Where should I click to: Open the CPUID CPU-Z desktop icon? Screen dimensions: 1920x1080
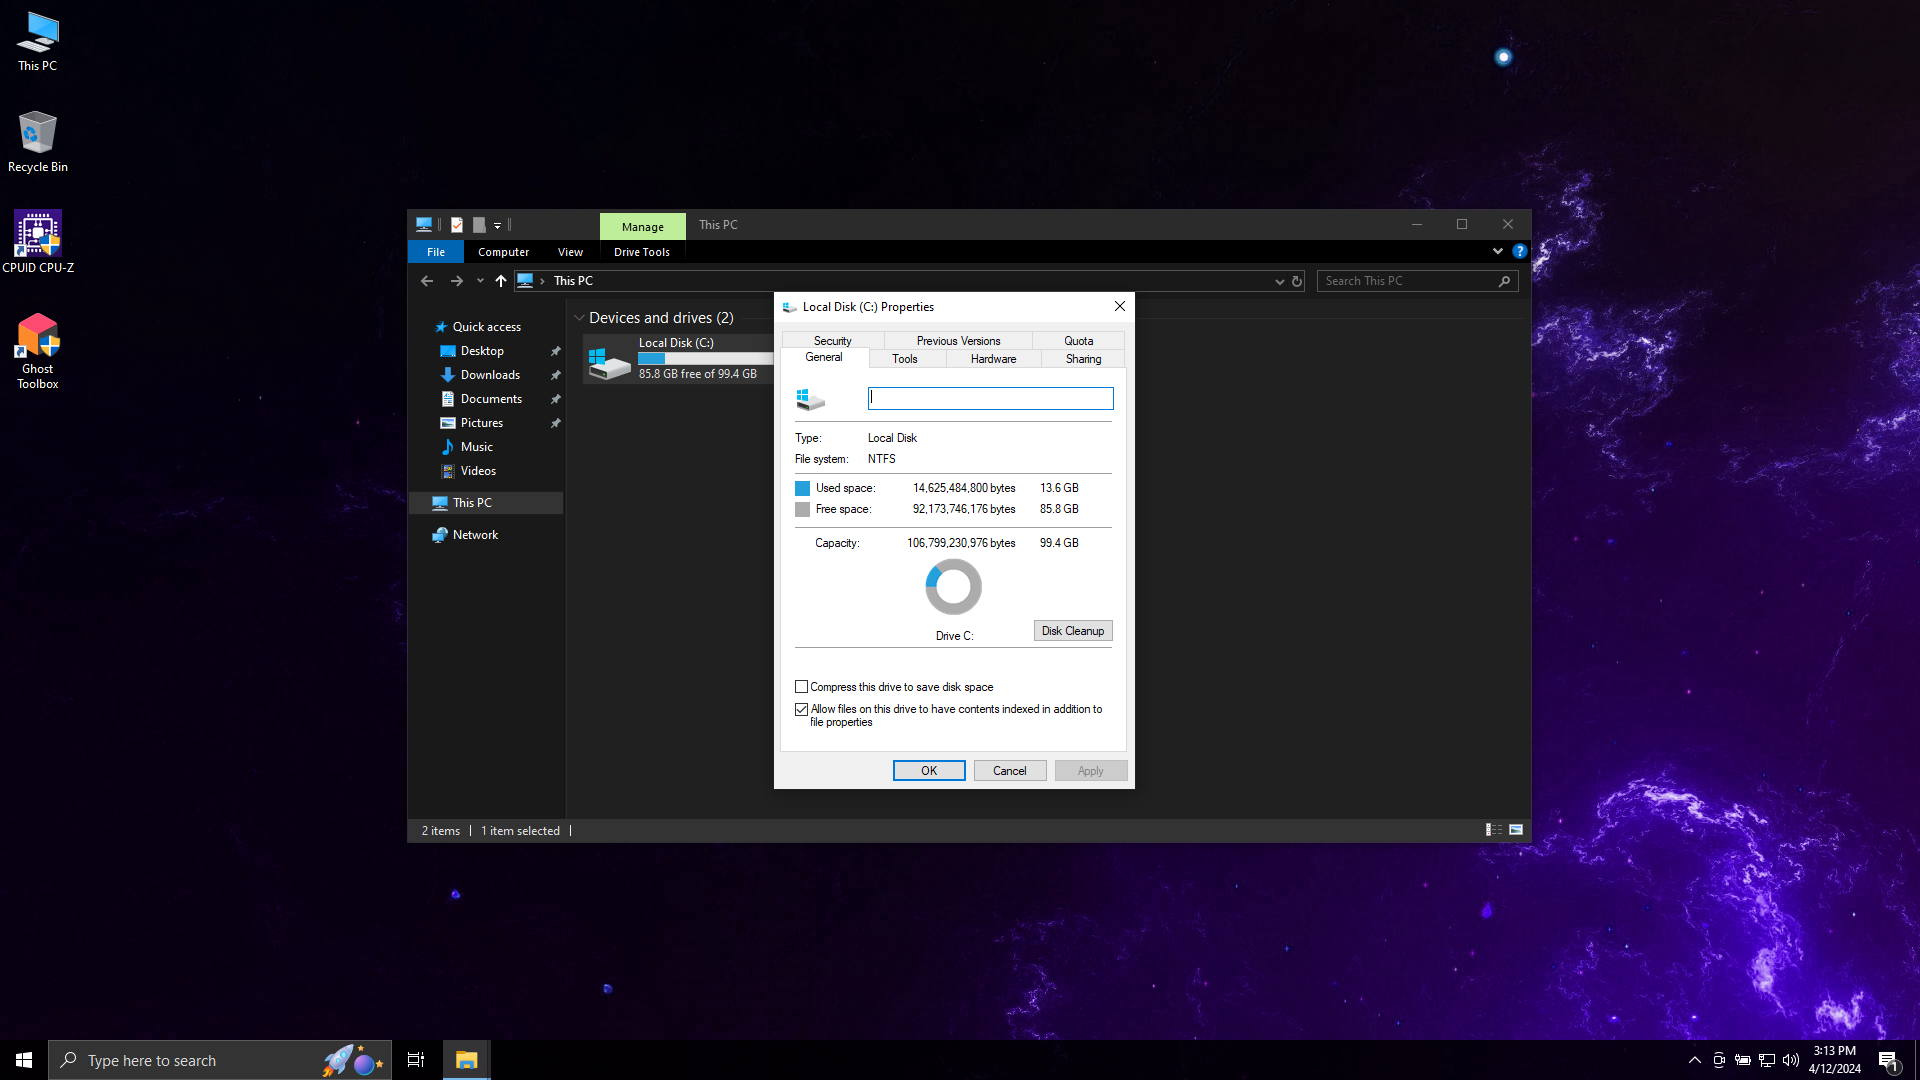point(38,235)
